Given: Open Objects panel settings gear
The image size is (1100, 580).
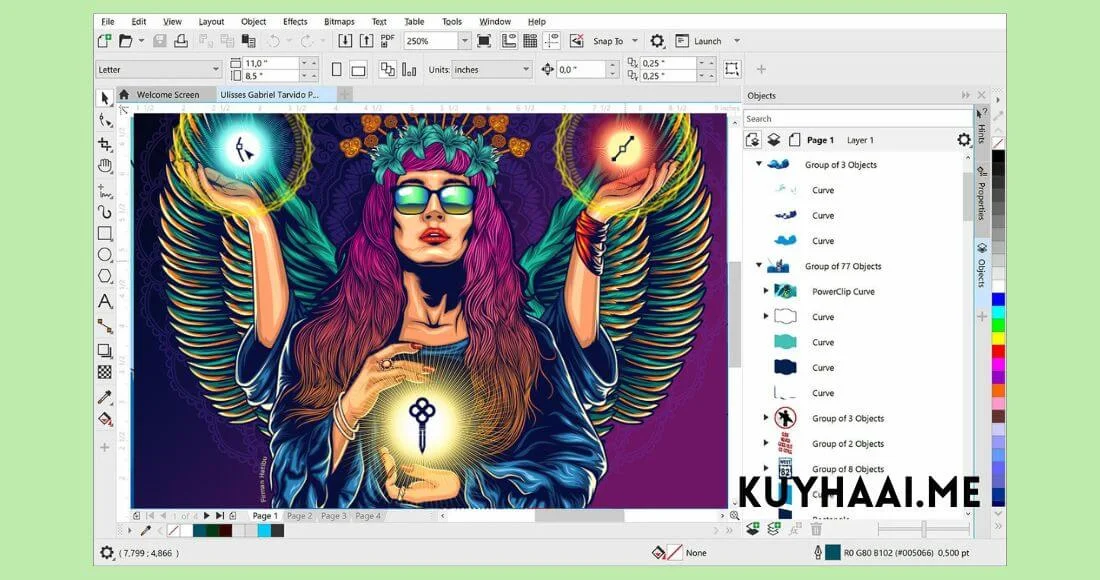Looking at the screenshot, I should (x=964, y=140).
